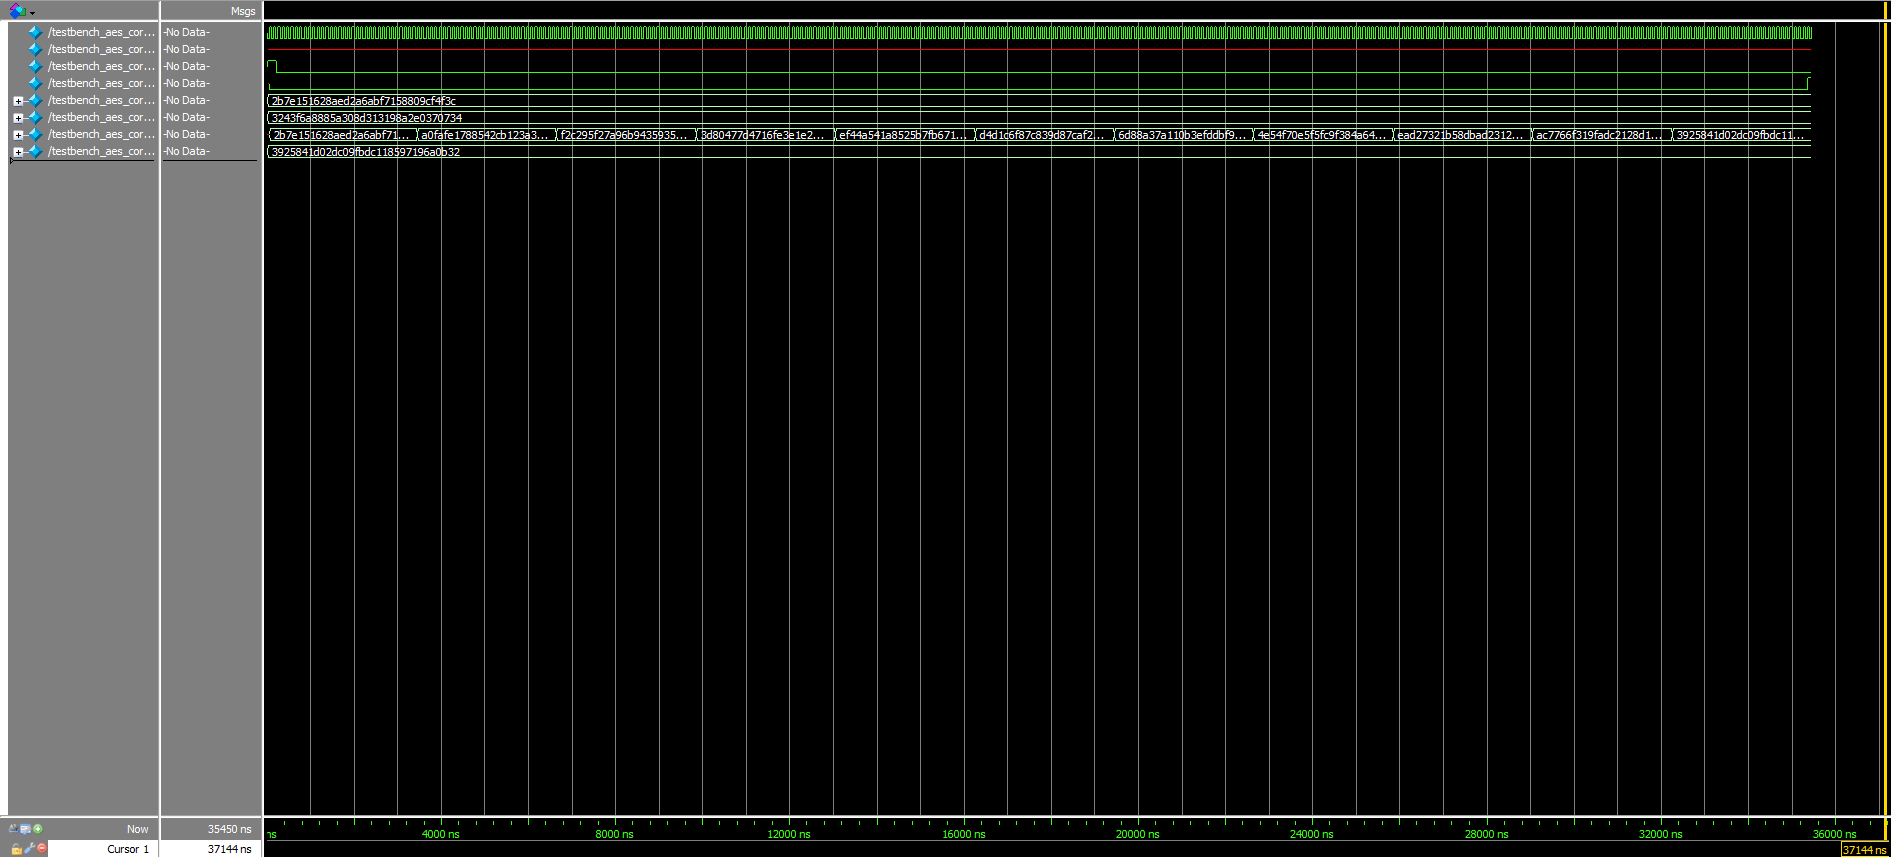This screenshot has width=1891, height=857.
Task: Click the a0fafe1788542cb123a3 waveform value segment
Action: coord(485,135)
